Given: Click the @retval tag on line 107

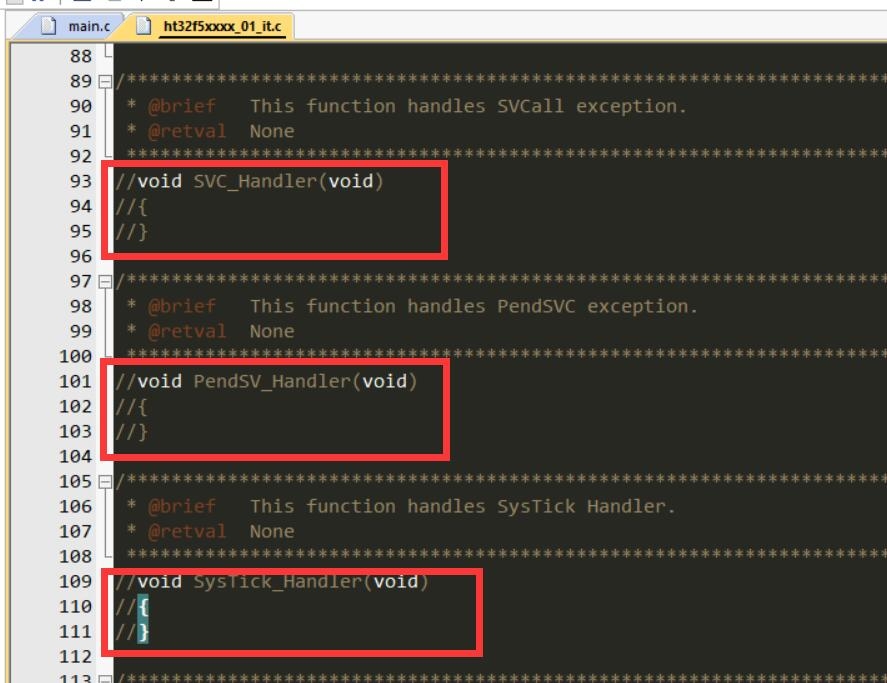Looking at the screenshot, I should 187,531.
